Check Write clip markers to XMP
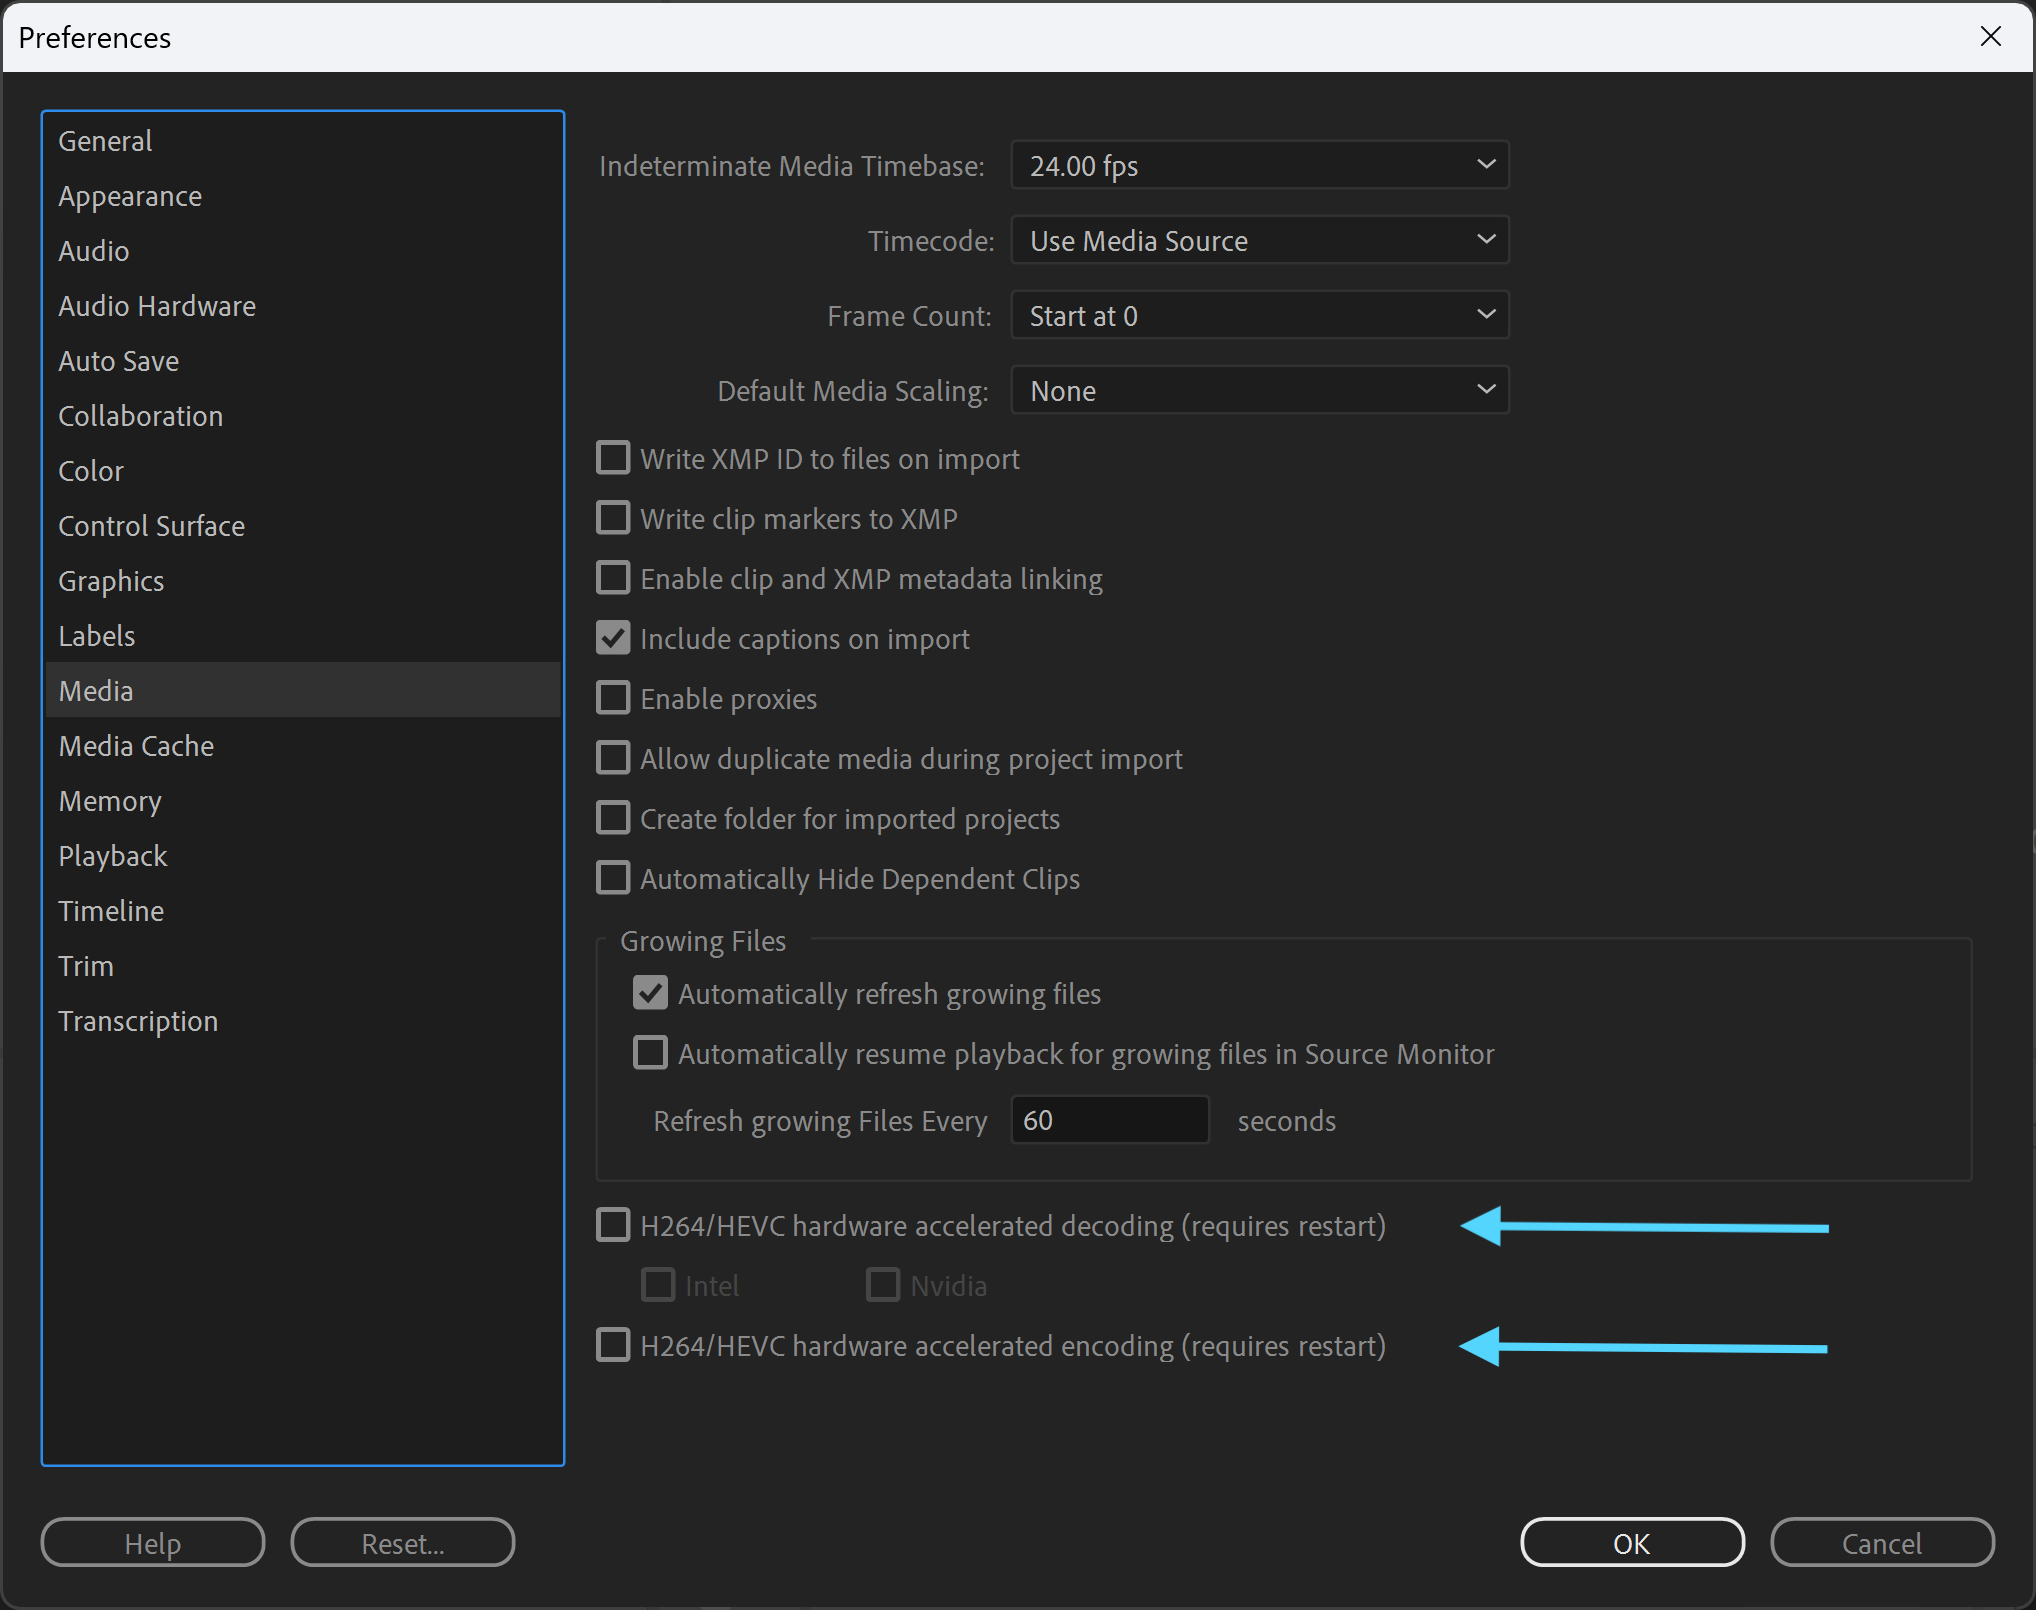 (614, 518)
